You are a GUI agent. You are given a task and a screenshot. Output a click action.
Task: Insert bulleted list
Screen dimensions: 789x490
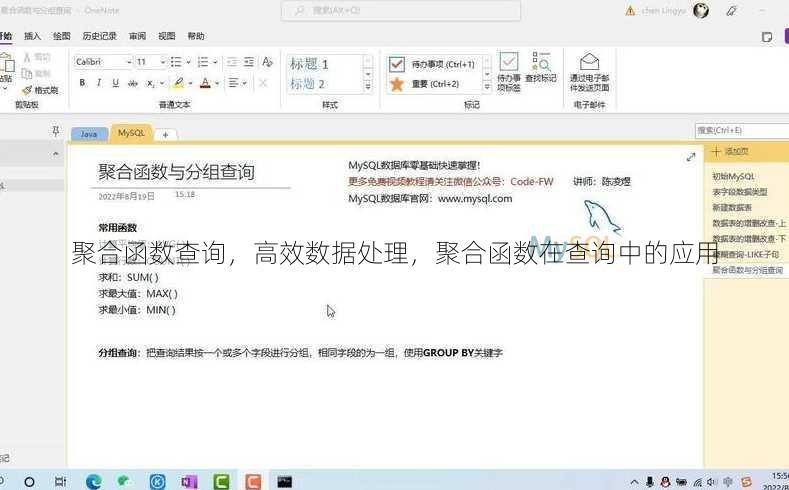(x=176, y=62)
